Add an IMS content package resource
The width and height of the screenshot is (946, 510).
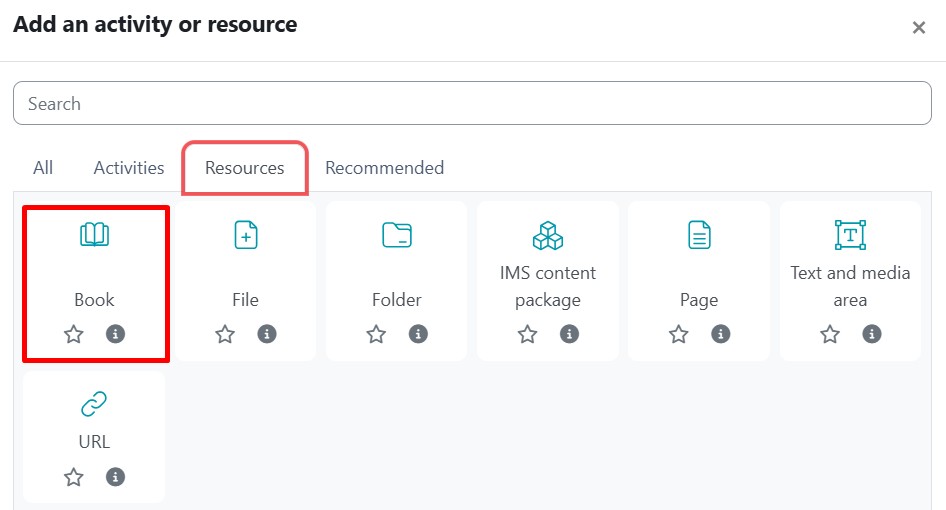547,237
